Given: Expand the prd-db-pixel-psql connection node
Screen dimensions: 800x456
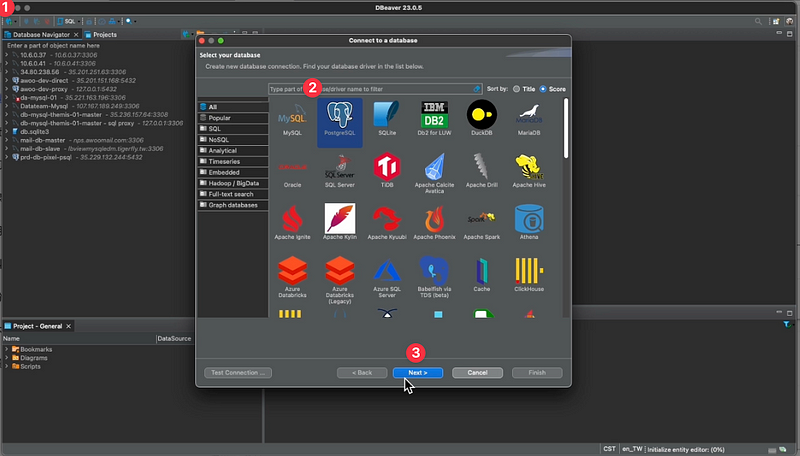Looking at the screenshot, I should [x=7, y=157].
